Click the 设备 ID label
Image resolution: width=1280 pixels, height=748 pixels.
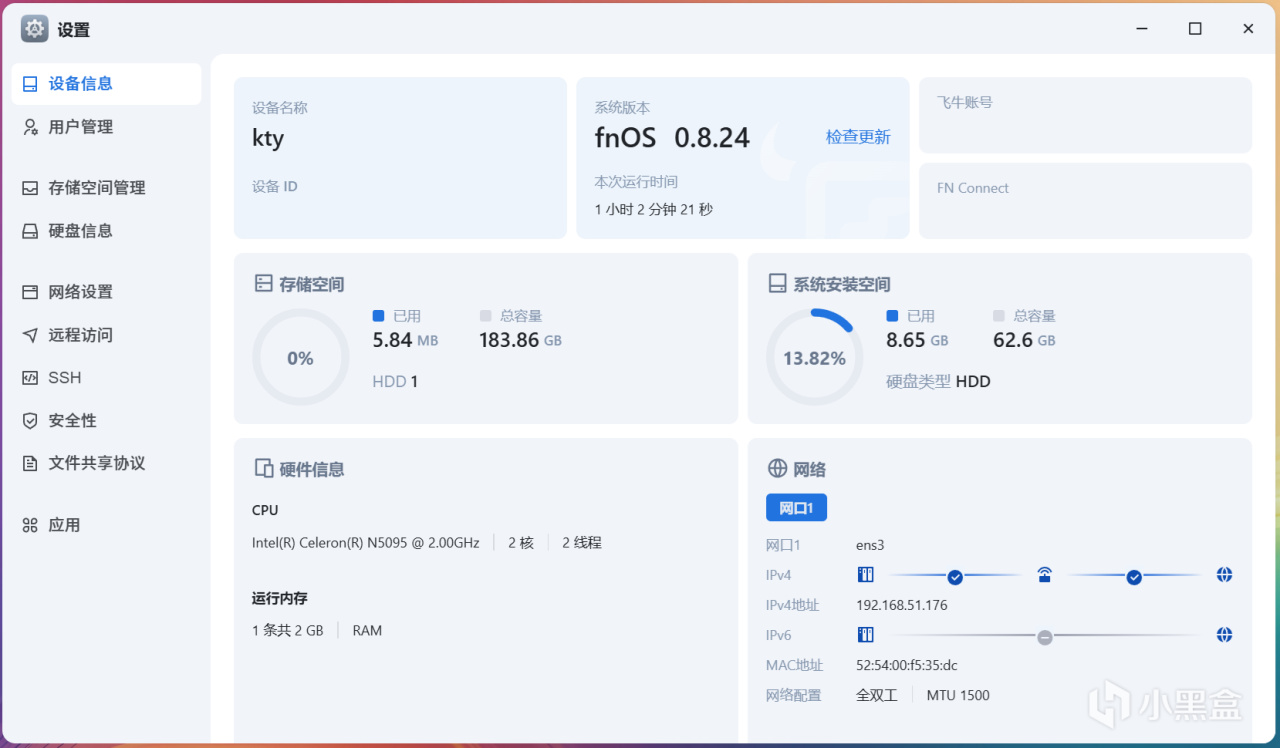point(275,187)
